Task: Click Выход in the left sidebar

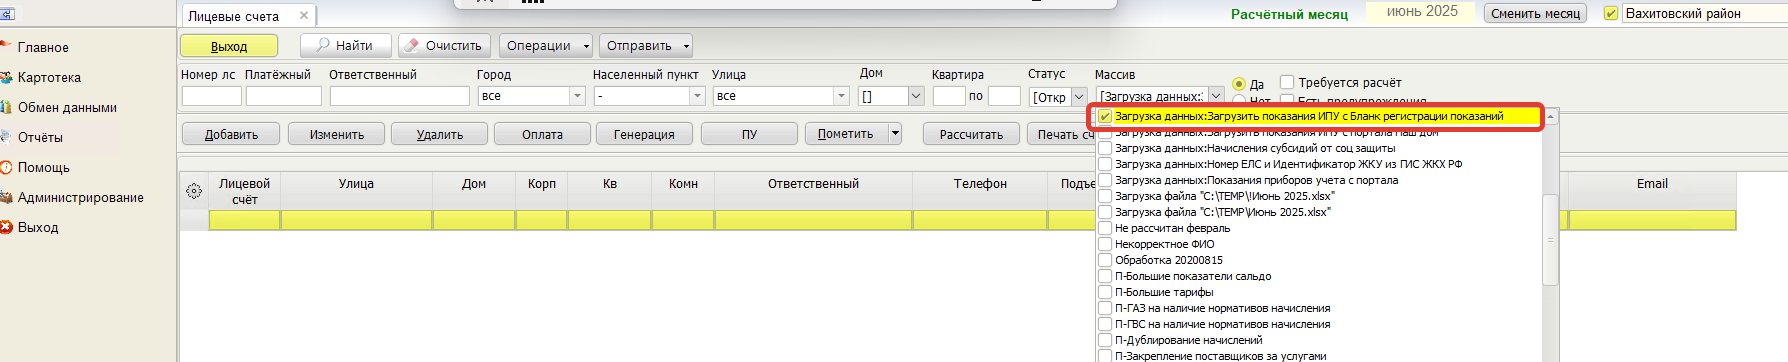Action: tap(38, 227)
